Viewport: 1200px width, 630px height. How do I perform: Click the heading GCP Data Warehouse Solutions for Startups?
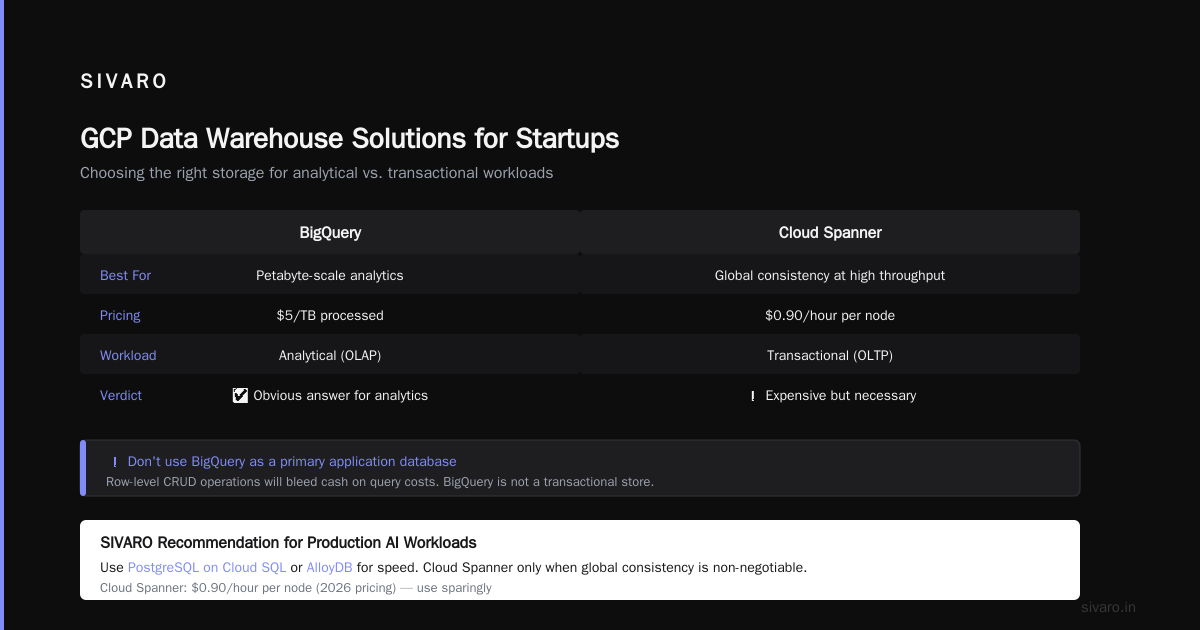click(x=350, y=138)
